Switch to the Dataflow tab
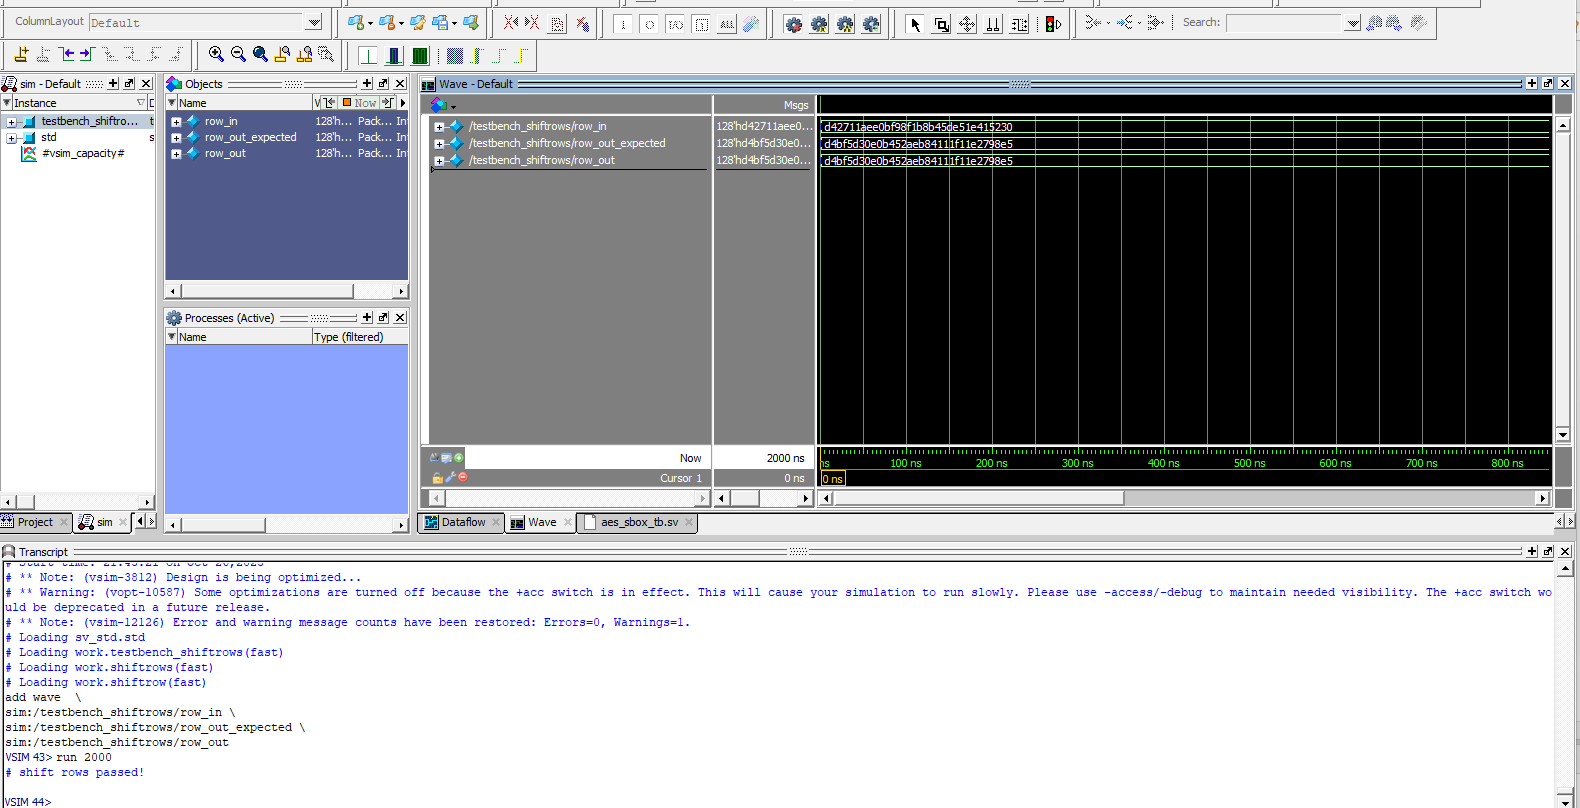This screenshot has width=1580, height=808. [x=462, y=522]
